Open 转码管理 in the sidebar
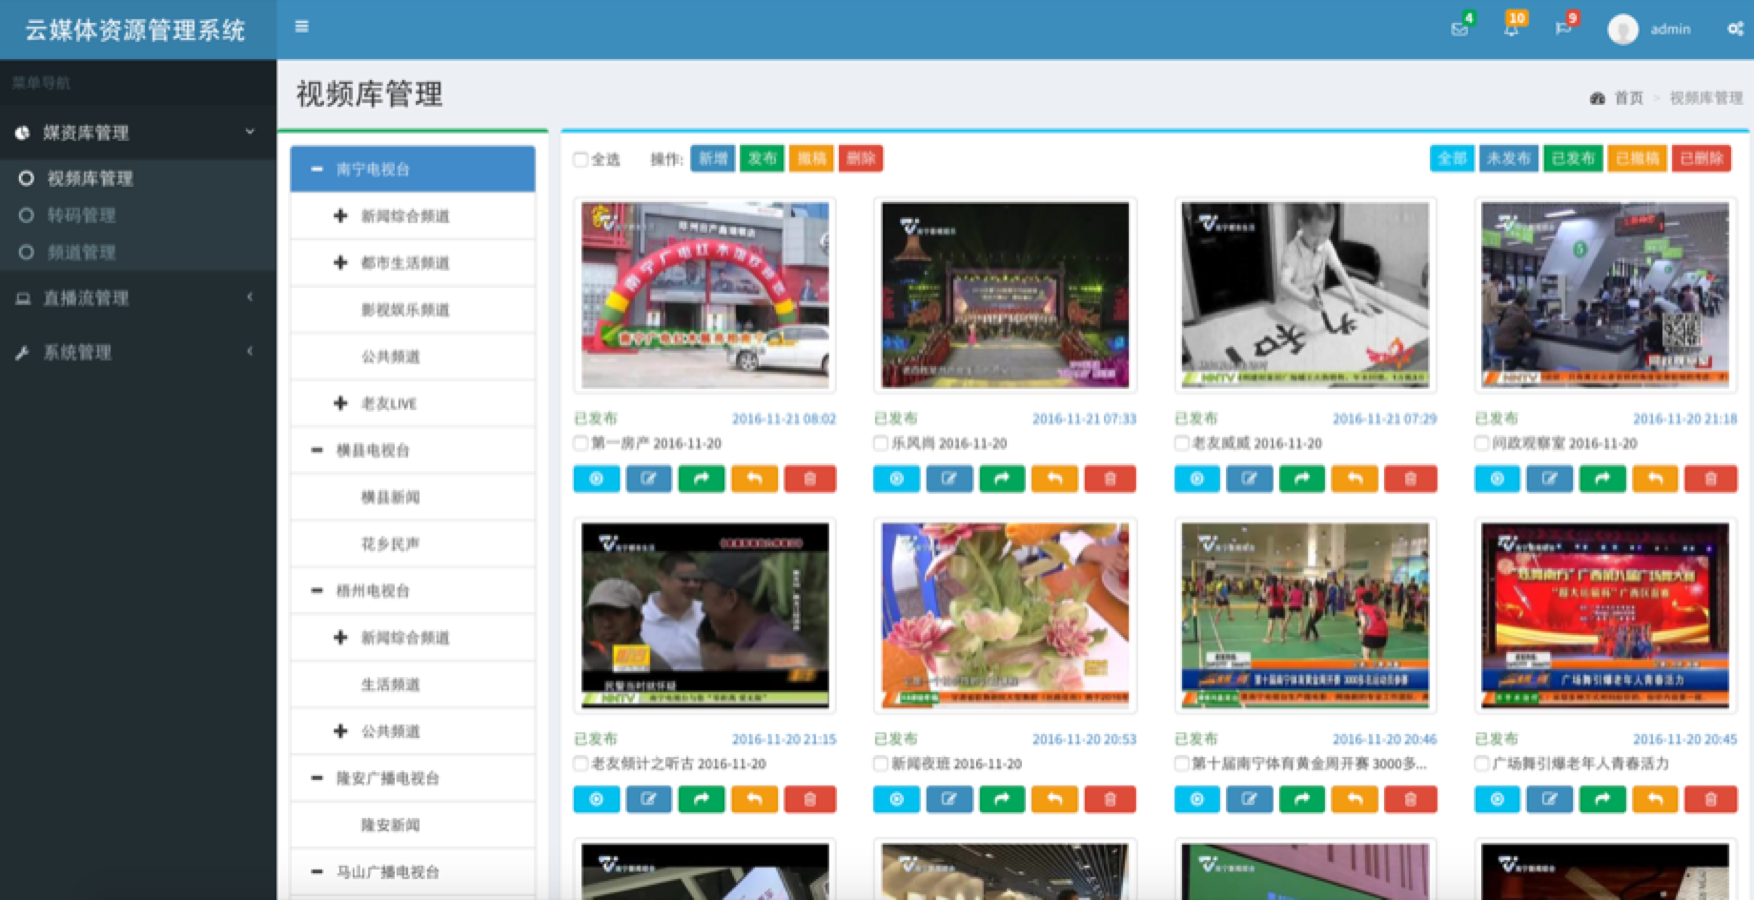The image size is (1754, 900). coord(82,215)
